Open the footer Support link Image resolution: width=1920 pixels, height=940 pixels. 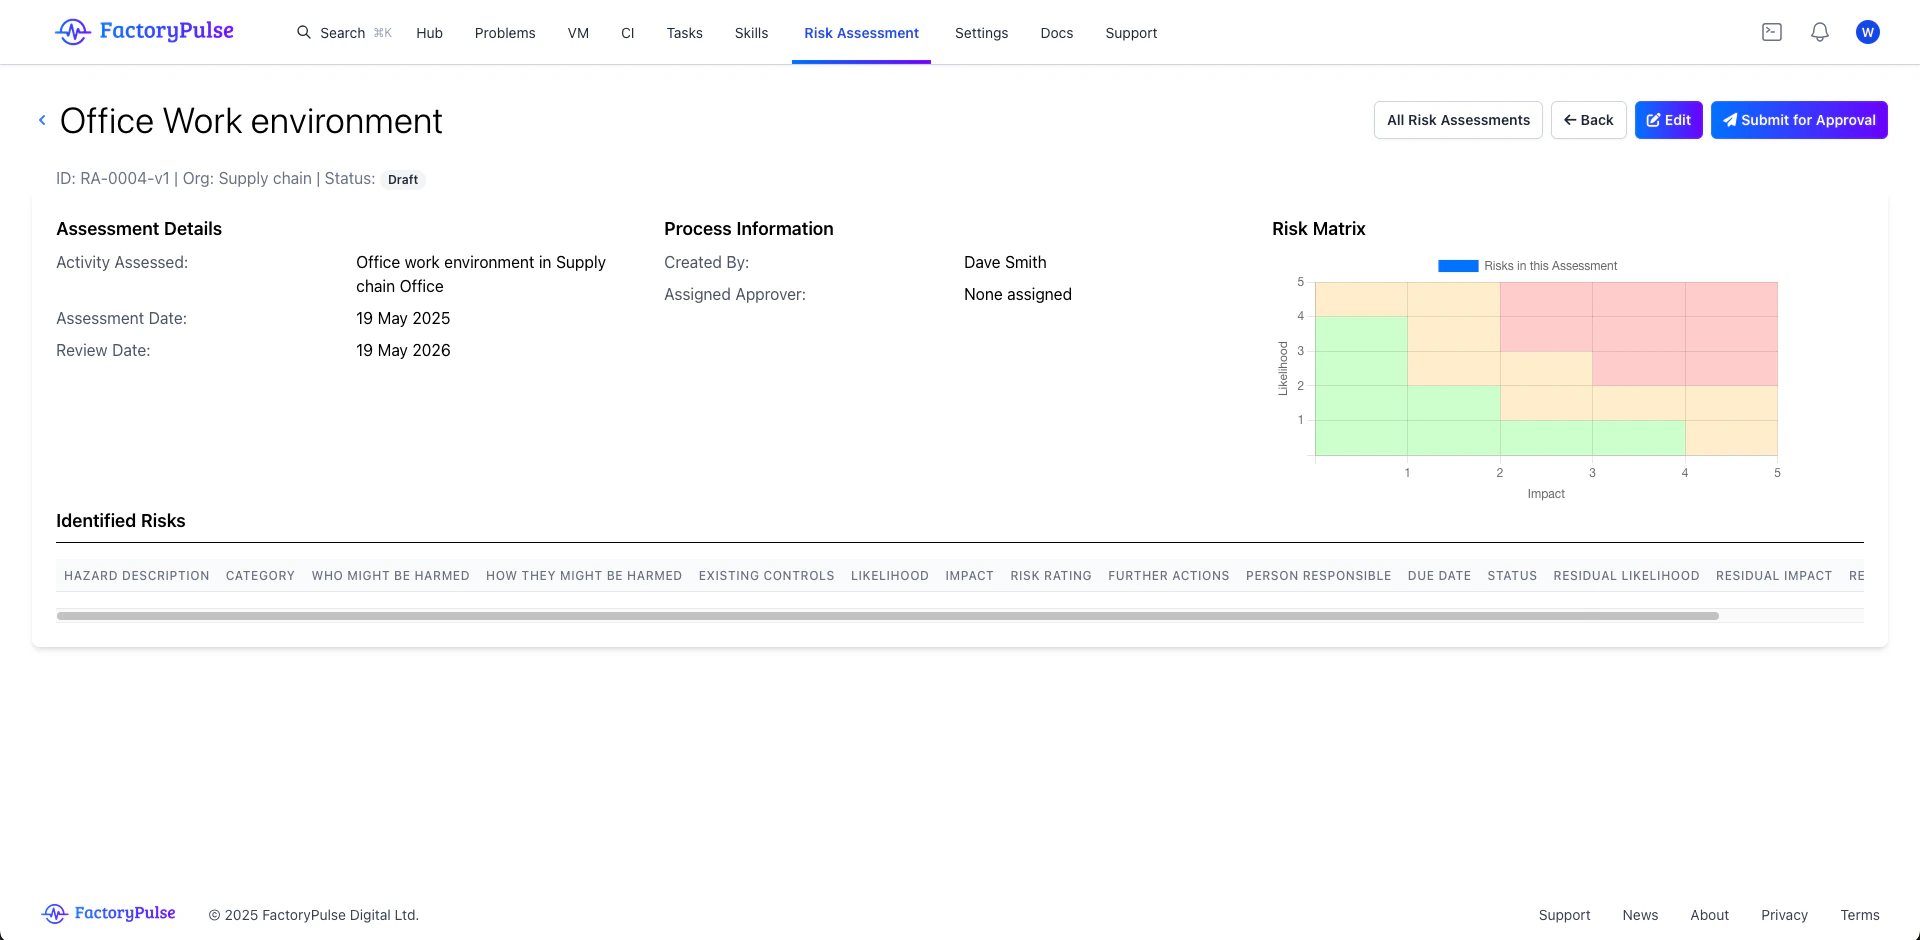1564,915
